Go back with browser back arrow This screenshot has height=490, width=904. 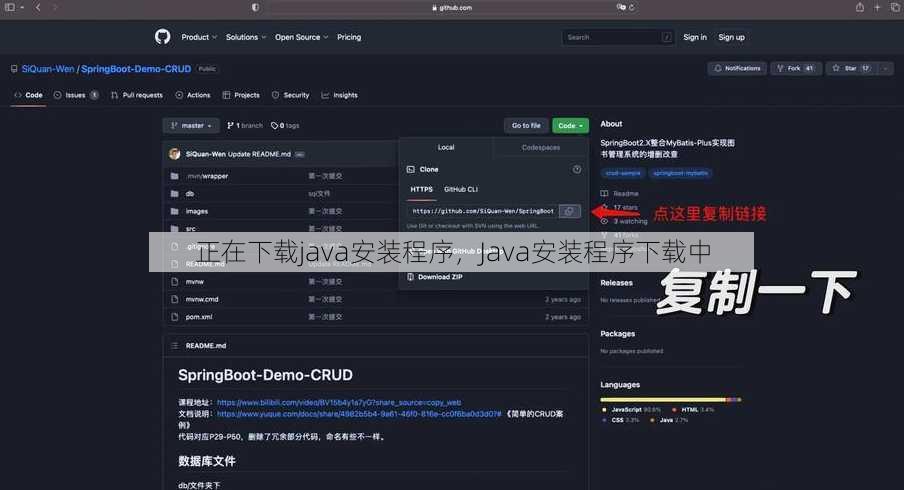[x=38, y=7]
